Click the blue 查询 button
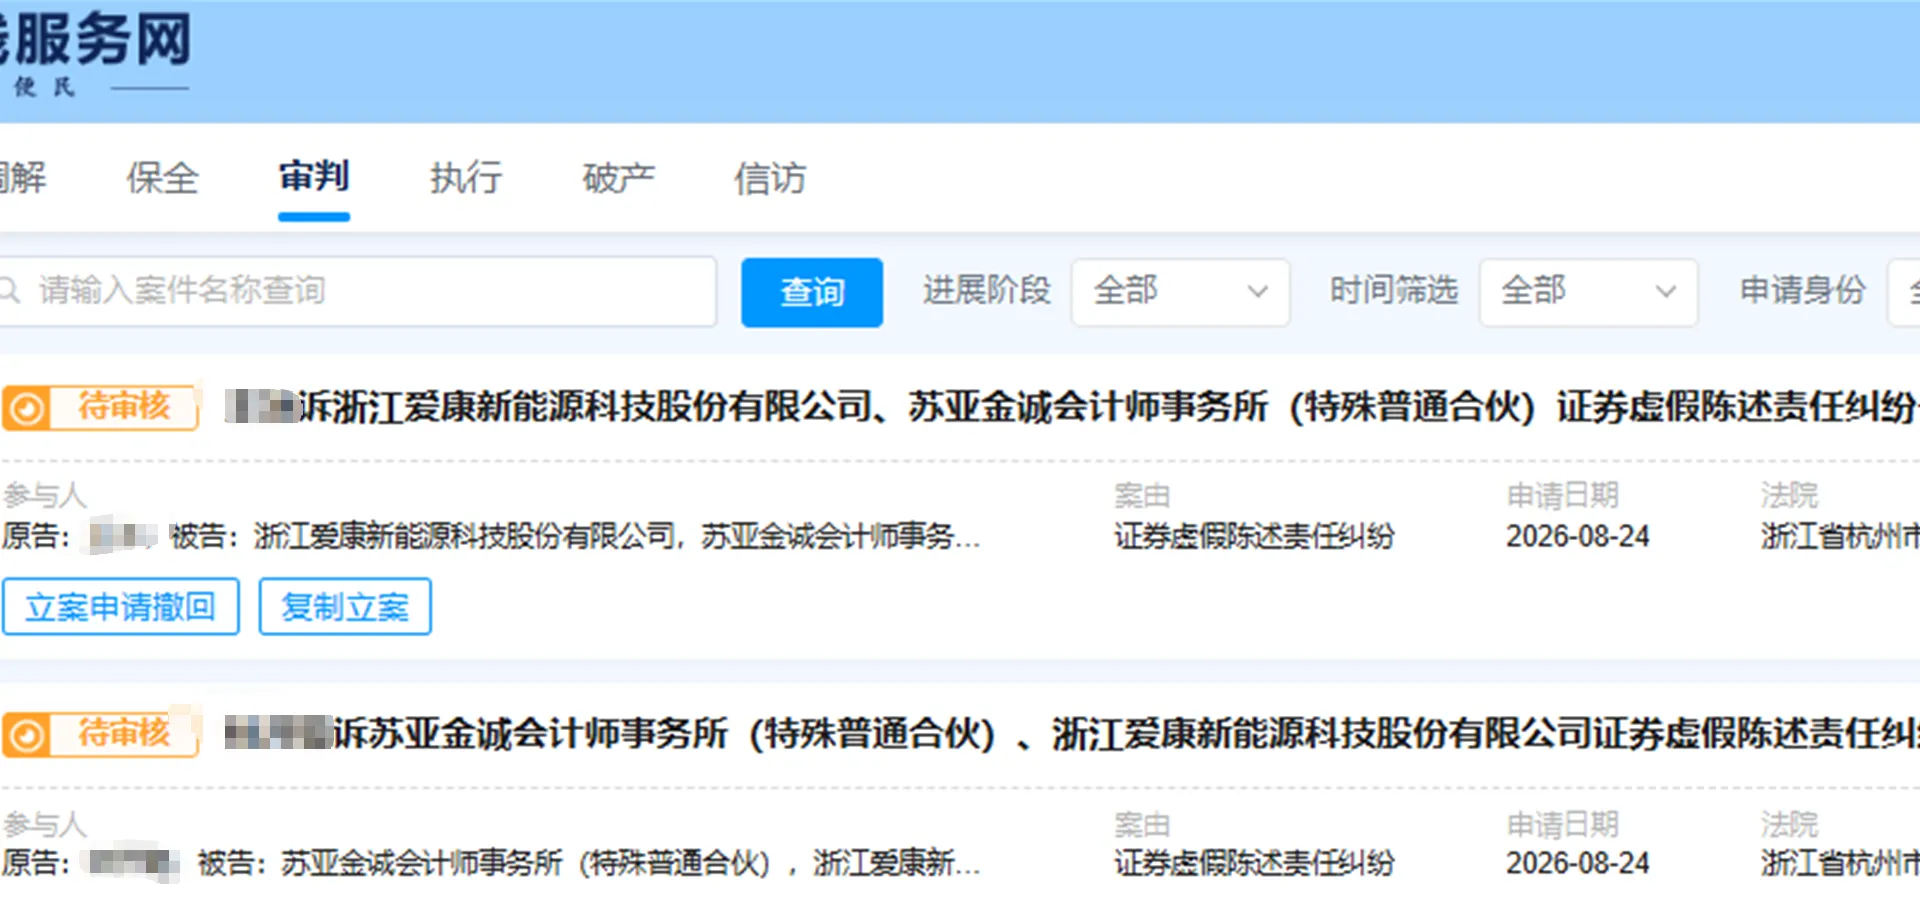 pos(812,292)
